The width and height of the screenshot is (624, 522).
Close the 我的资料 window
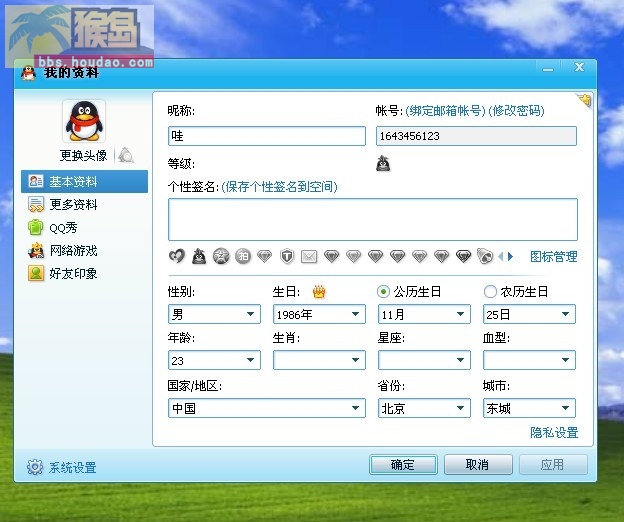(579, 68)
